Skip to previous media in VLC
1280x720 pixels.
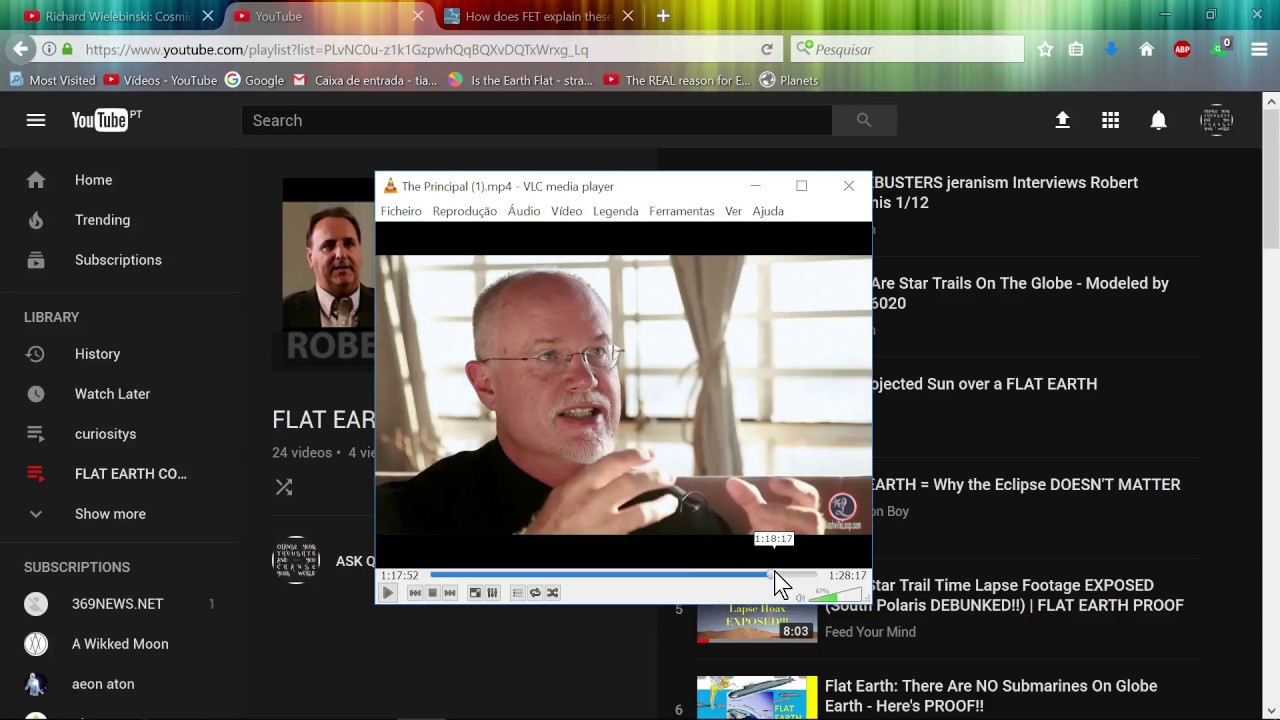(415, 593)
